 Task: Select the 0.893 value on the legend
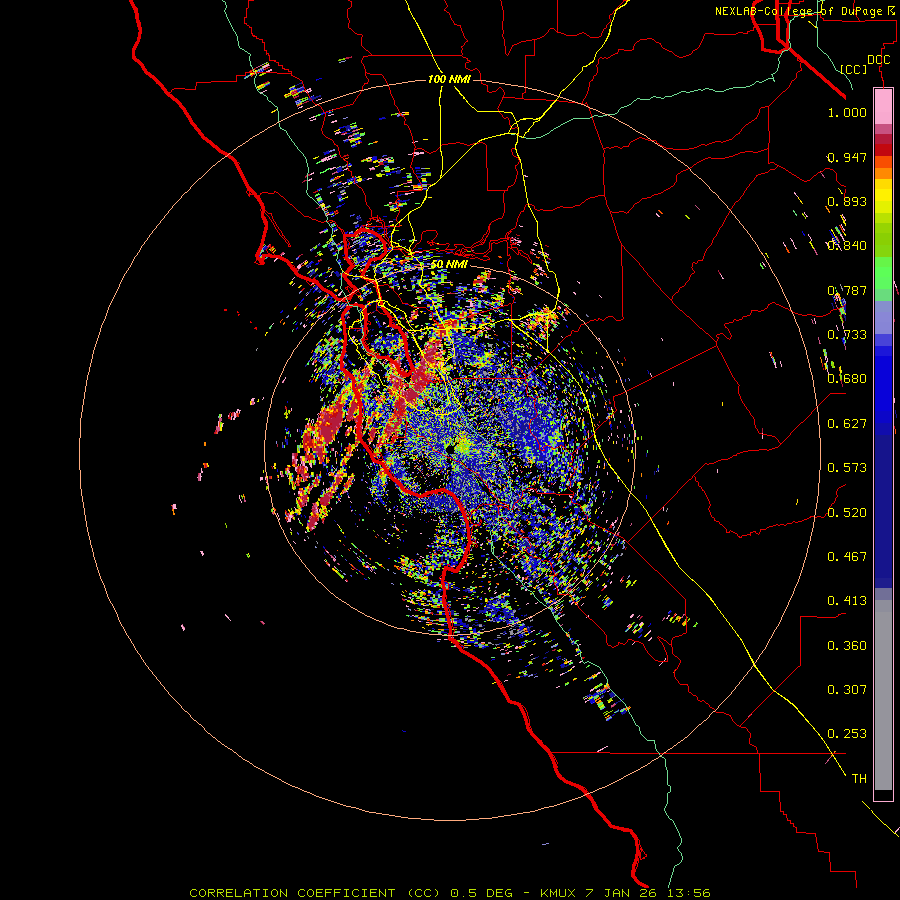(847, 201)
